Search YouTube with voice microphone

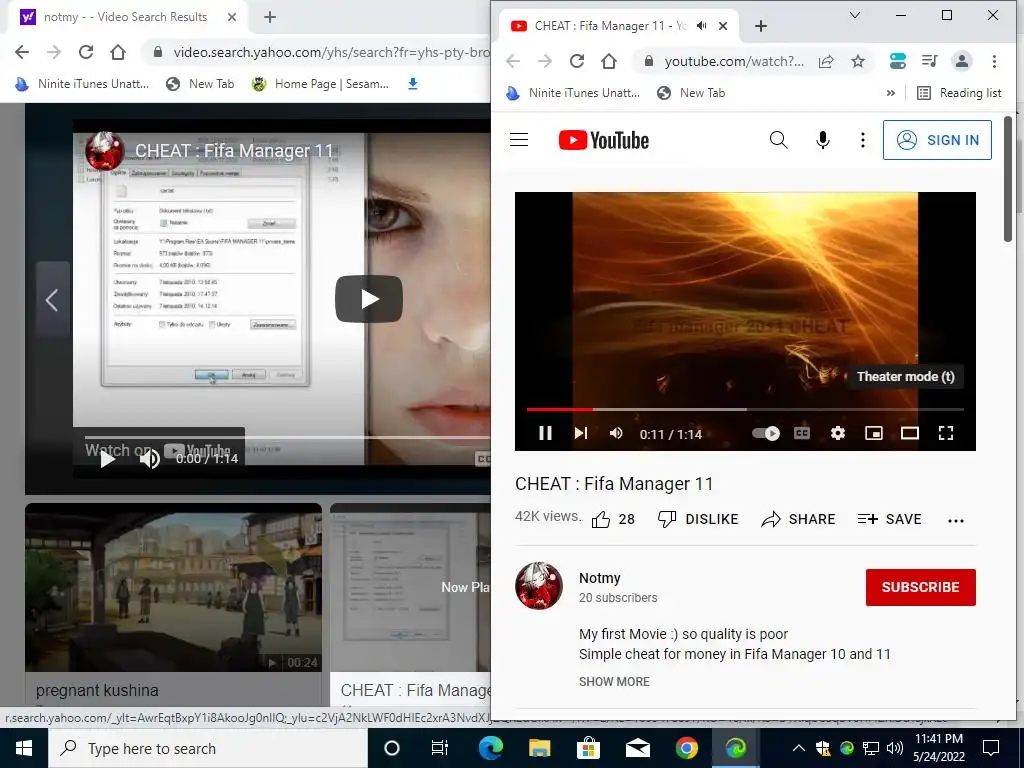(x=822, y=140)
